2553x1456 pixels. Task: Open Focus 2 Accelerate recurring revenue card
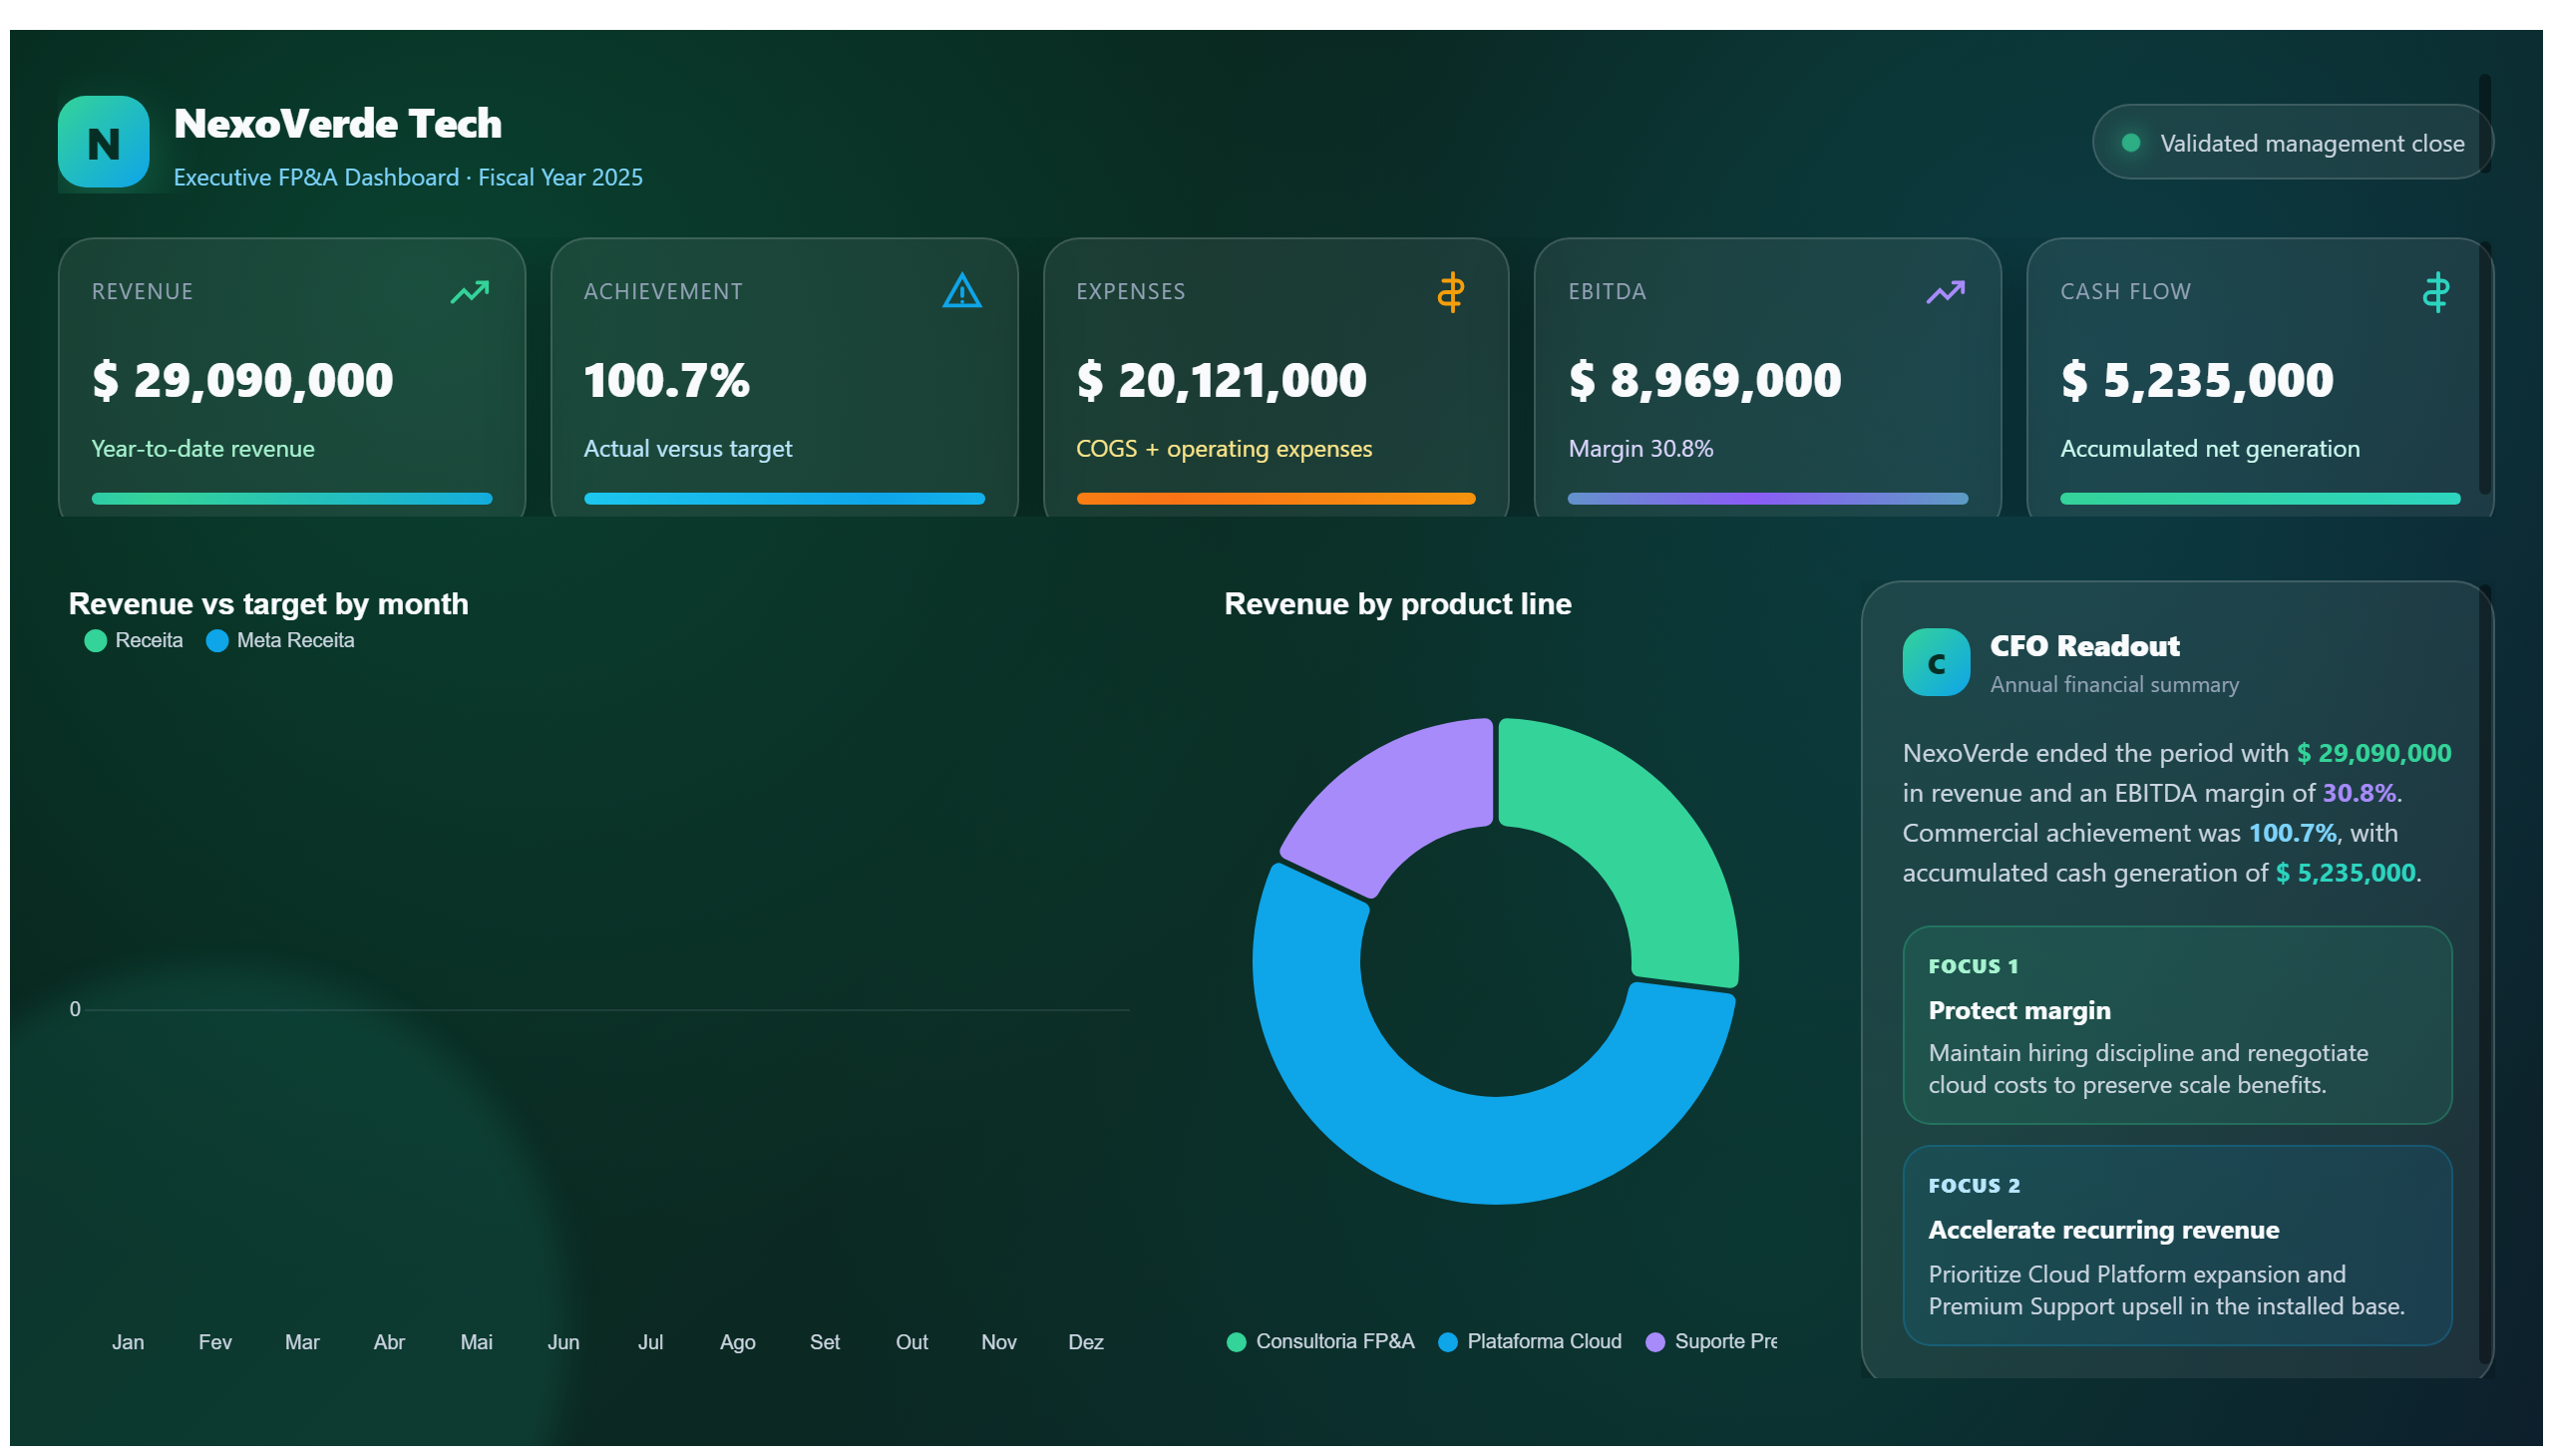(x=2176, y=1245)
